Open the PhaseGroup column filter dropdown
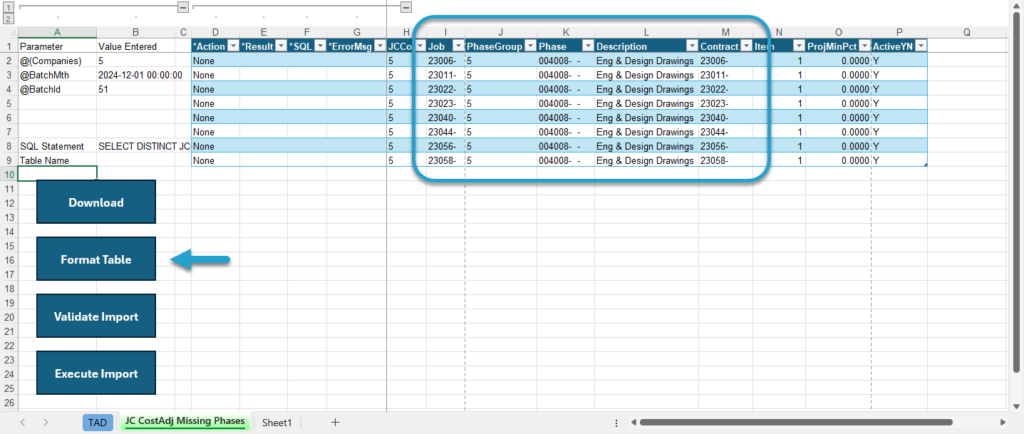 (530, 46)
